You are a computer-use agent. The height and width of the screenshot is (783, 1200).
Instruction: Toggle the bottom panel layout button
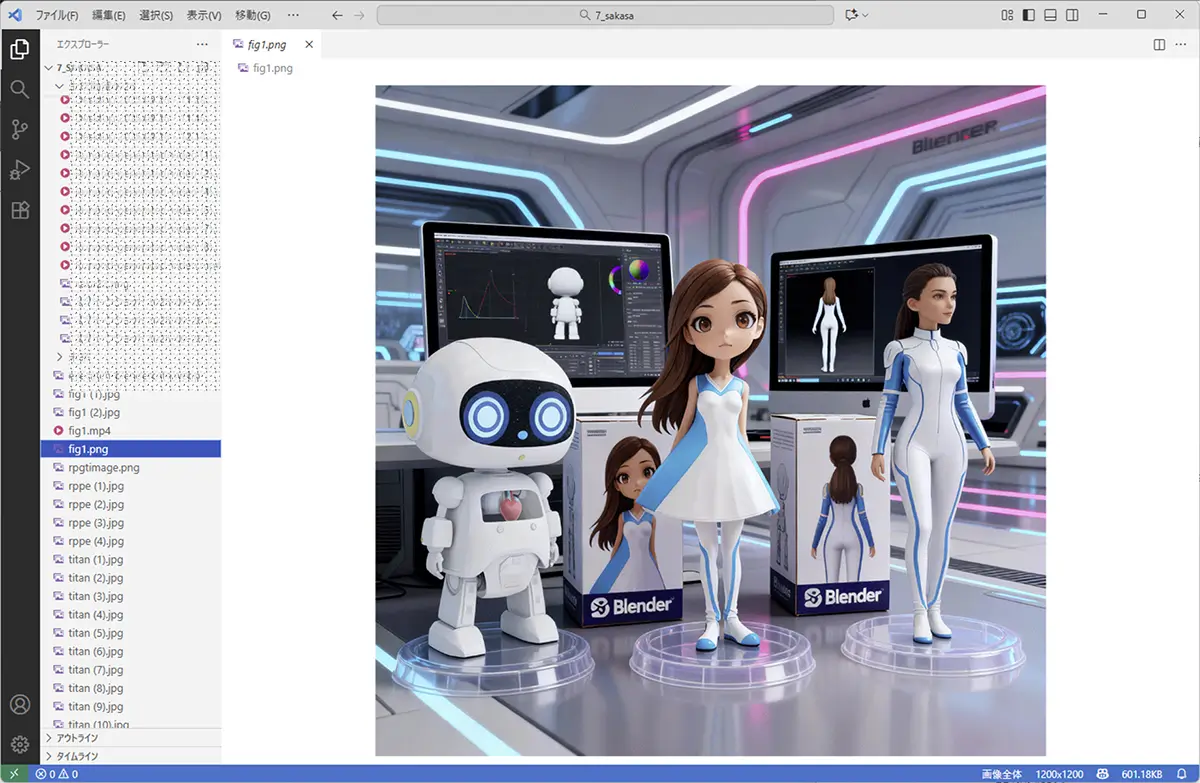(1050, 15)
